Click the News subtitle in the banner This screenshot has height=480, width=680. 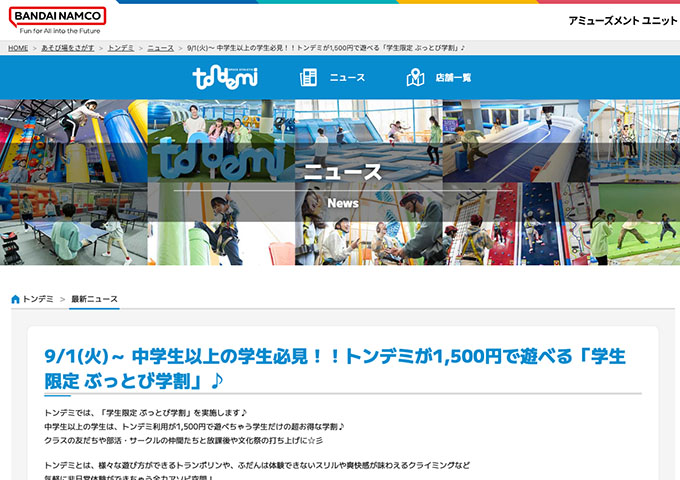tap(343, 203)
